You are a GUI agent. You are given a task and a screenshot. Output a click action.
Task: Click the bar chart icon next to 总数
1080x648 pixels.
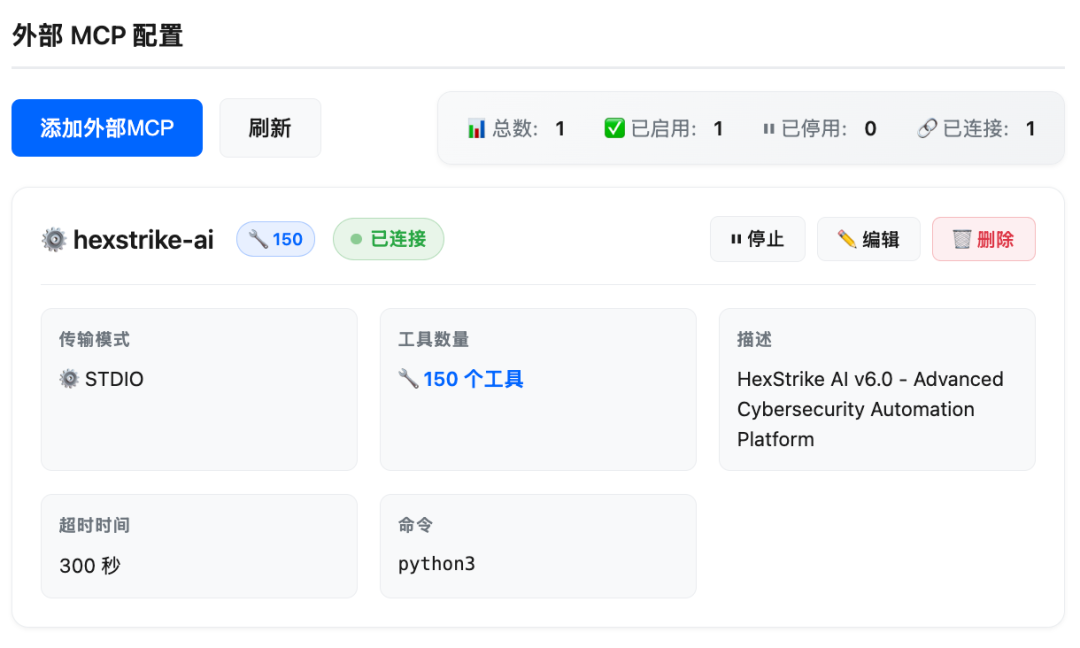point(476,128)
